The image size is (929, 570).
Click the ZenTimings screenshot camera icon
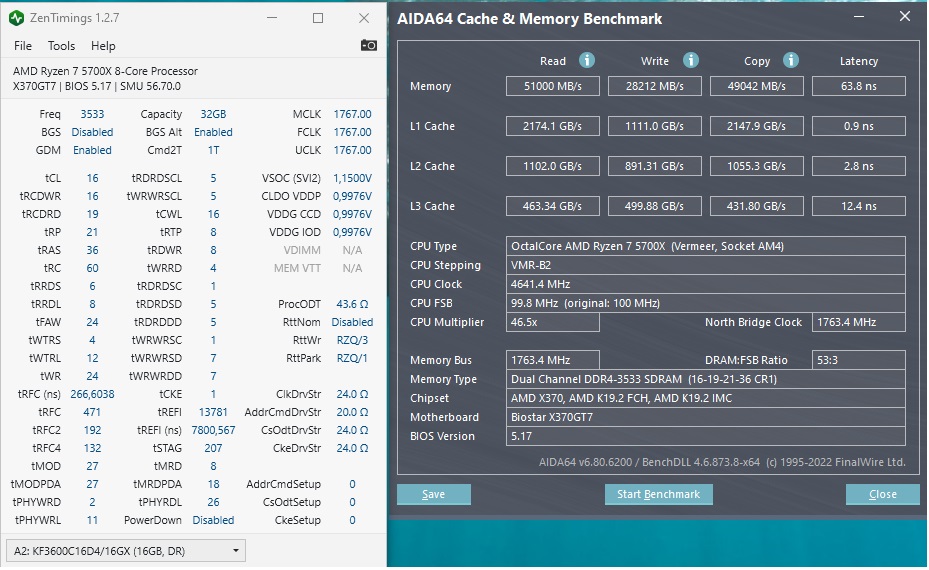point(369,46)
